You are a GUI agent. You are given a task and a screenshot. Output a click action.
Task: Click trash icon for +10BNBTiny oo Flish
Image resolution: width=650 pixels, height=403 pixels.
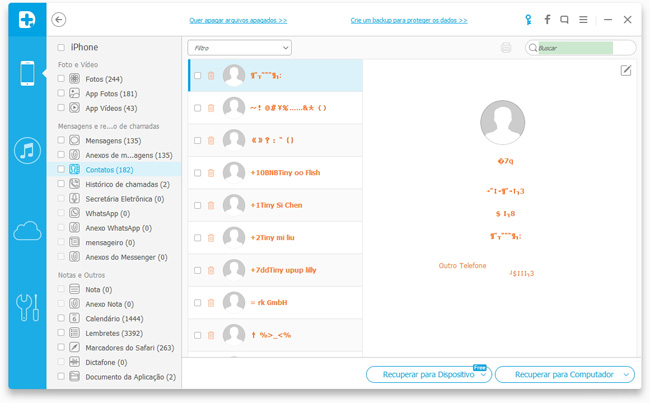pyautogui.click(x=211, y=173)
